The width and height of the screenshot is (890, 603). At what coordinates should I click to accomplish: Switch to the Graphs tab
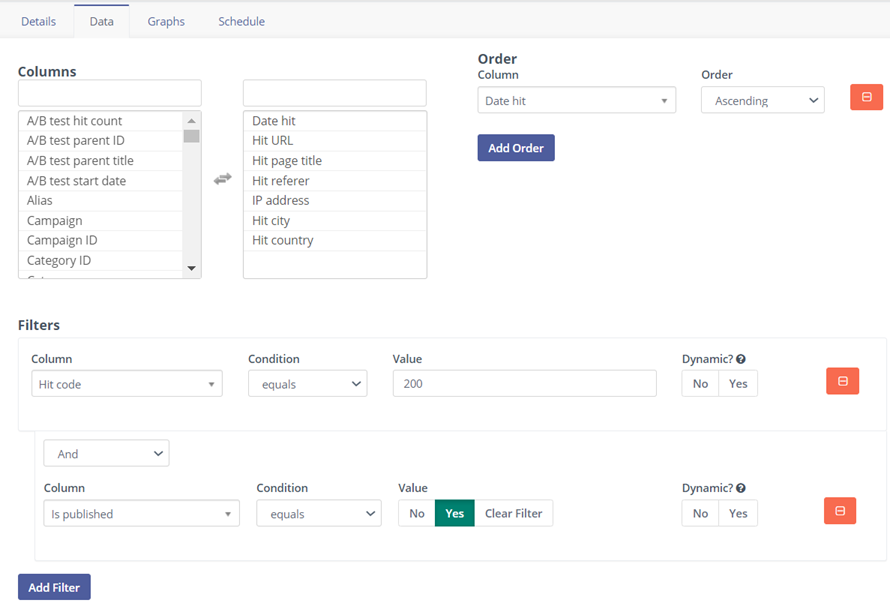(x=166, y=21)
